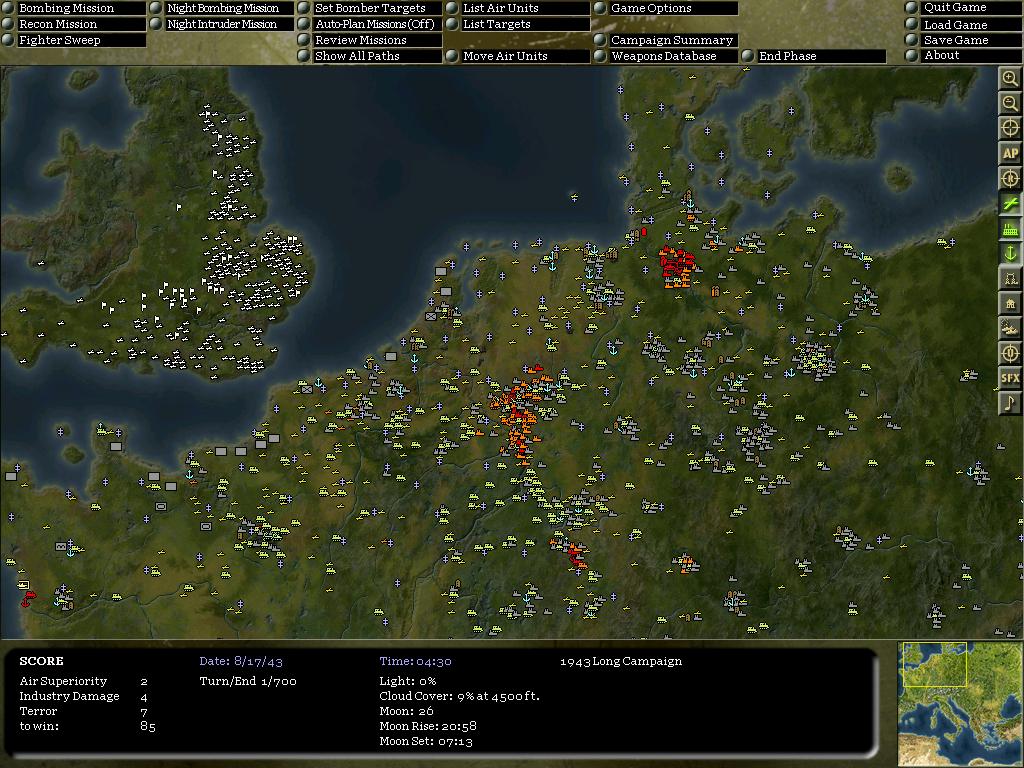The width and height of the screenshot is (1024, 768).
Task: Open List Air Units
Action: (x=518, y=8)
